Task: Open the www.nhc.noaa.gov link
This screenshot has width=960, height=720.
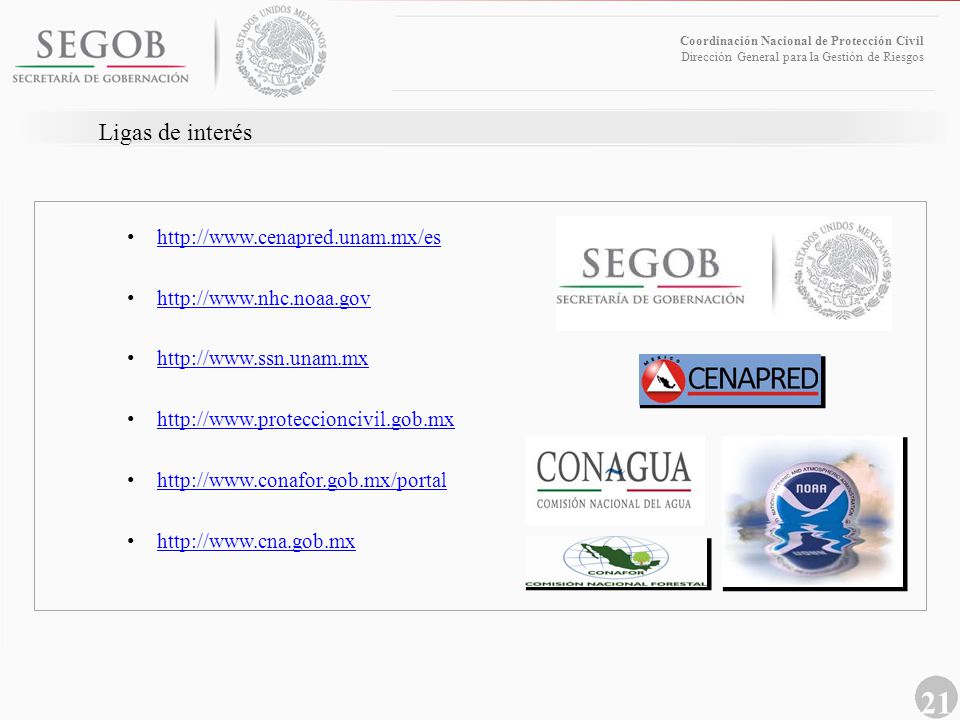Action: tap(264, 298)
